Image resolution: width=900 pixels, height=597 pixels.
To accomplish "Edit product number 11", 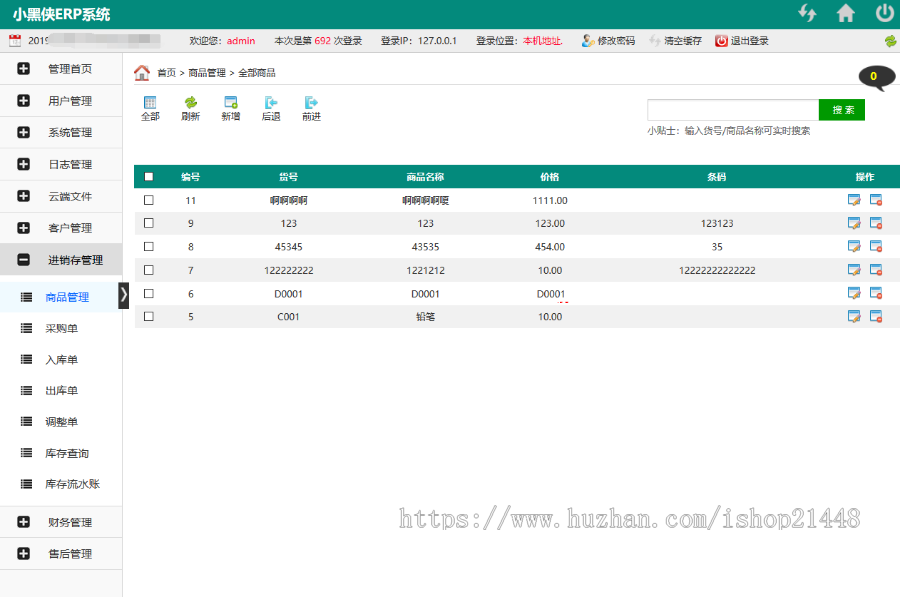I will (x=854, y=200).
